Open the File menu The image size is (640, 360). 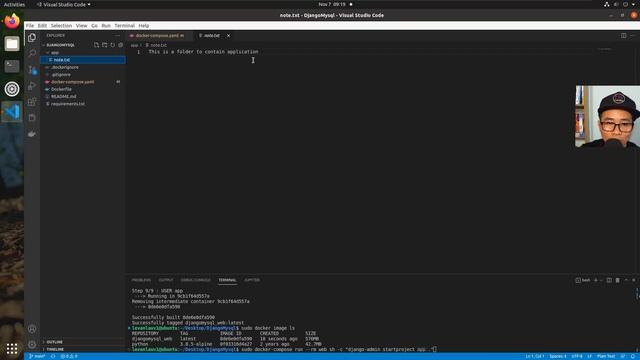click(x=30, y=25)
